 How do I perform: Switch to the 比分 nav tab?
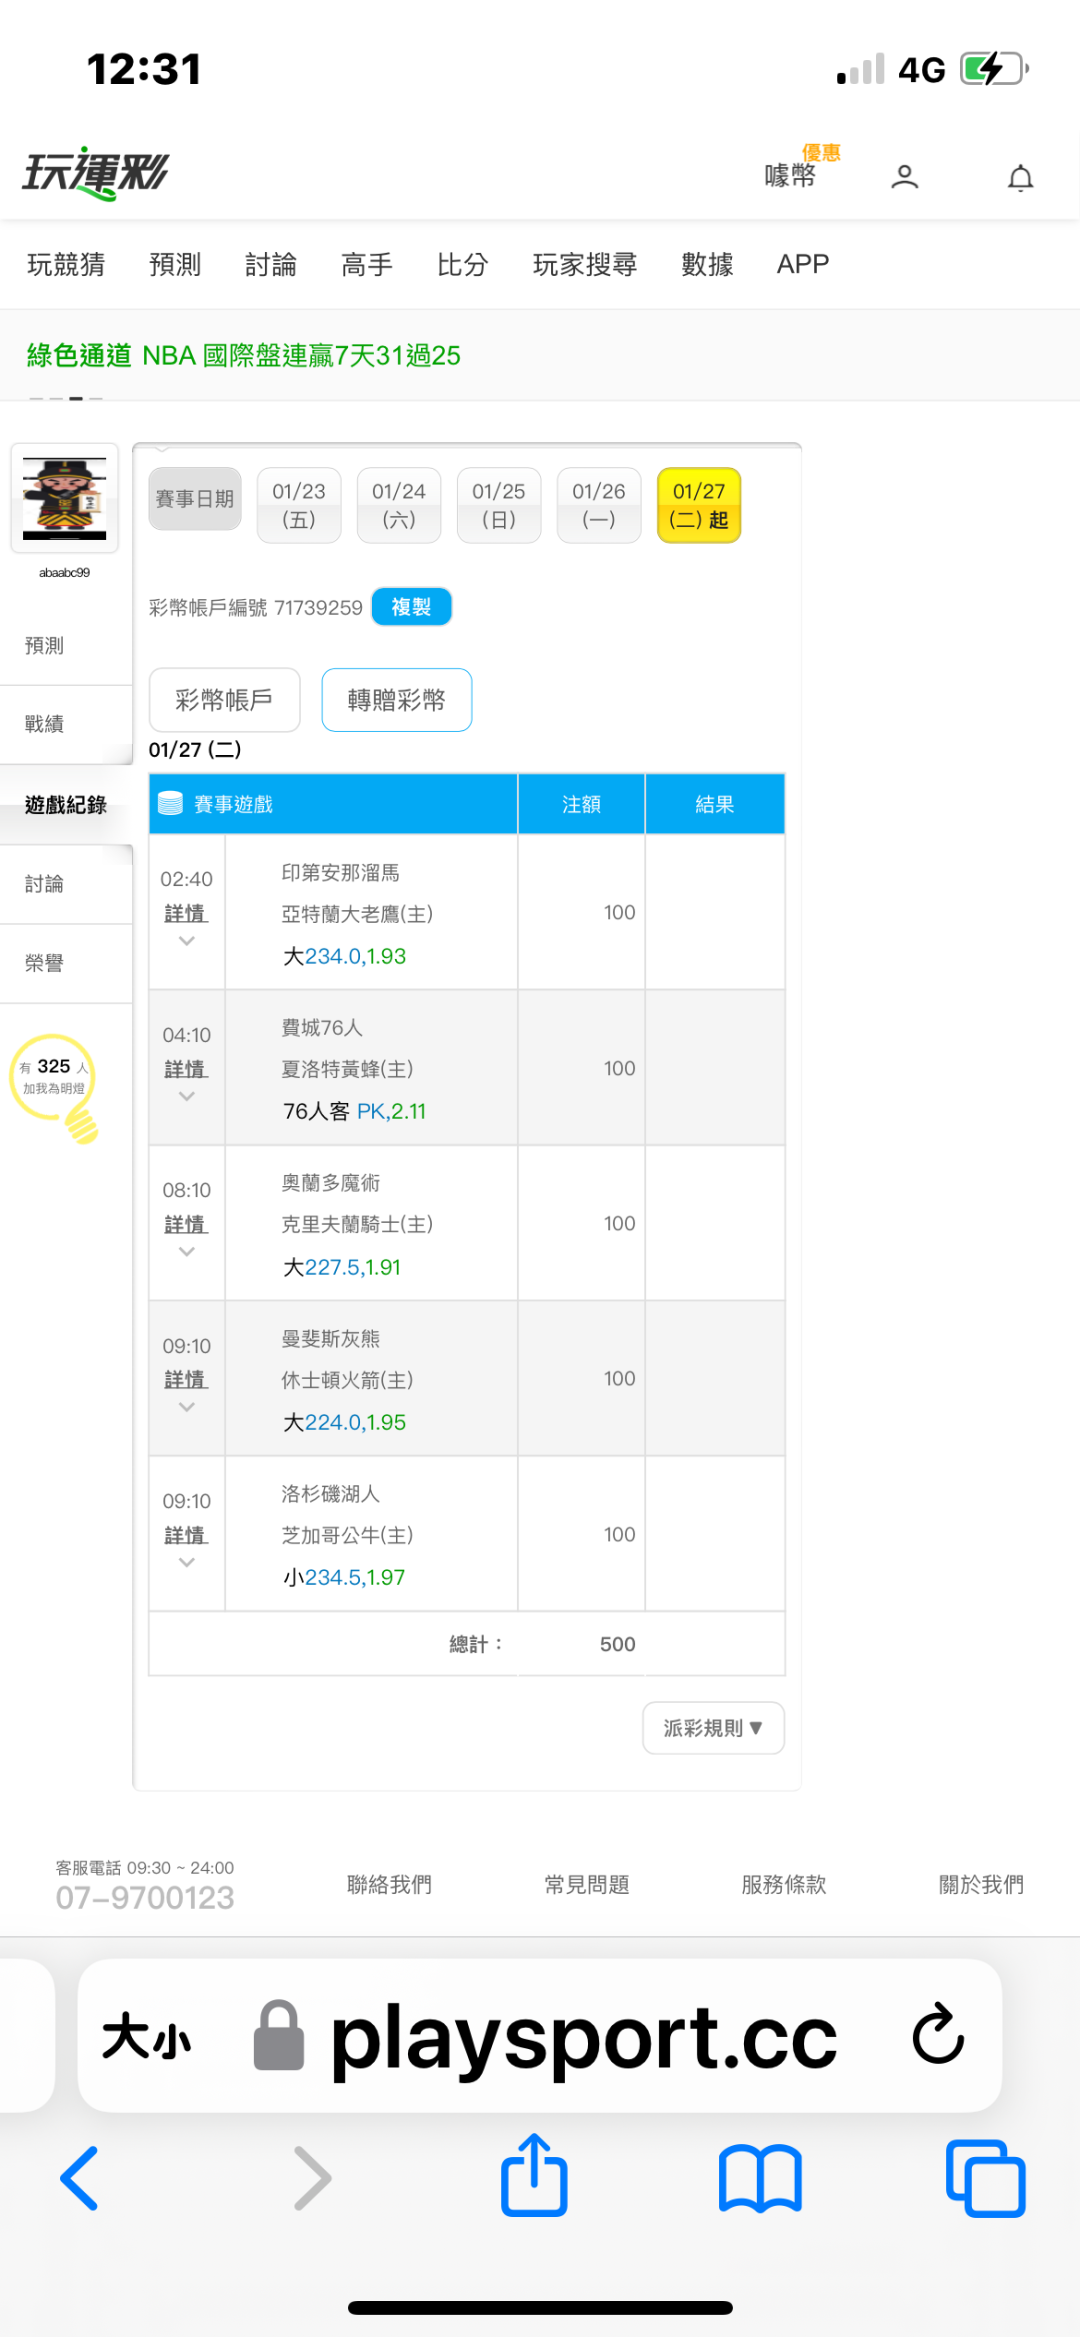click(462, 264)
